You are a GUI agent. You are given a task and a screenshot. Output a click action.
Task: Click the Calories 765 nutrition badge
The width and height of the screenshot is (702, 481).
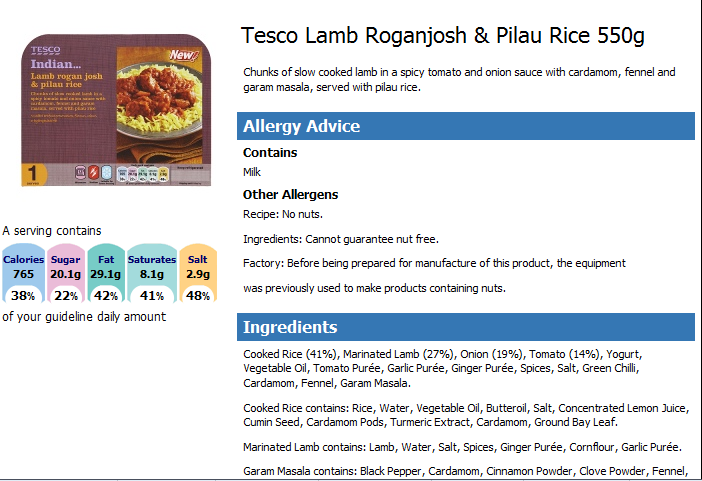(23, 273)
